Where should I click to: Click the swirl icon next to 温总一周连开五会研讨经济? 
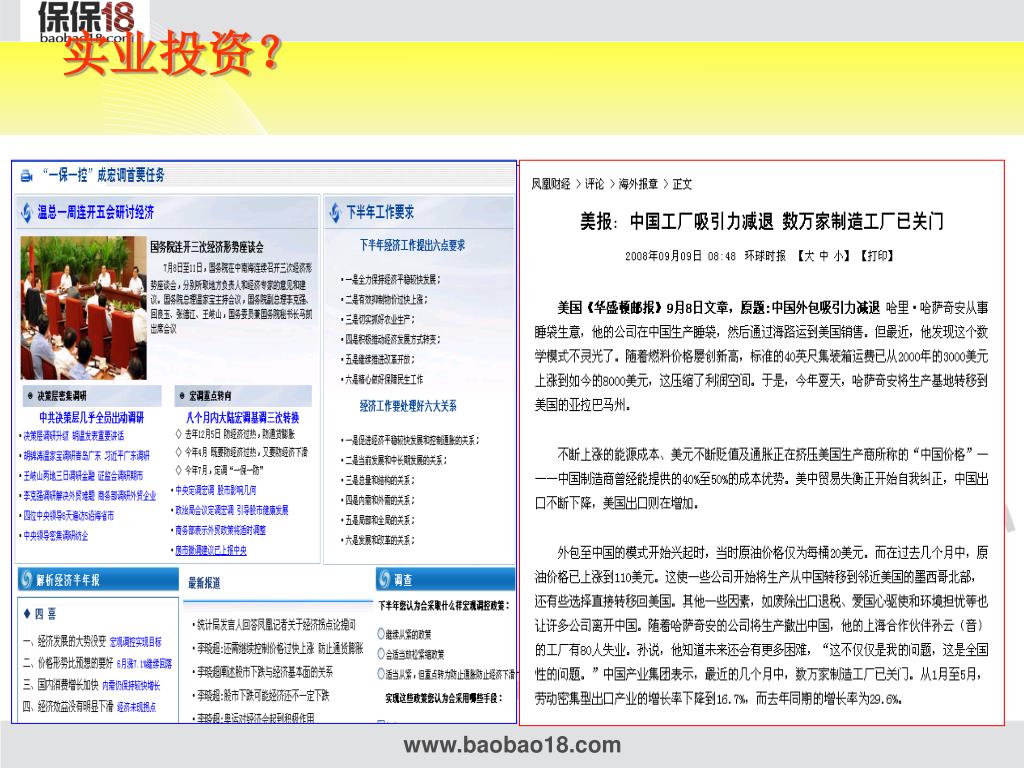26,212
